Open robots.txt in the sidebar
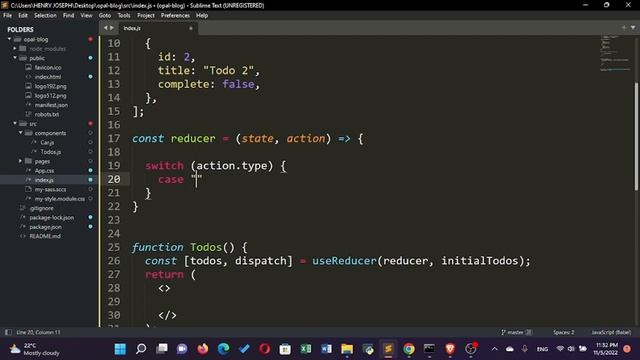The height and width of the screenshot is (360, 640). click(x=47, y=114)
